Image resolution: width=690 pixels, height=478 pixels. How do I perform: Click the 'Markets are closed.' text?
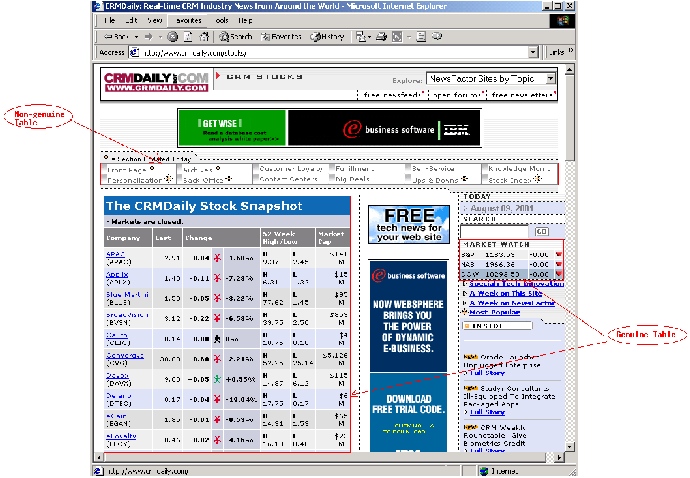(x=145, y=222)
